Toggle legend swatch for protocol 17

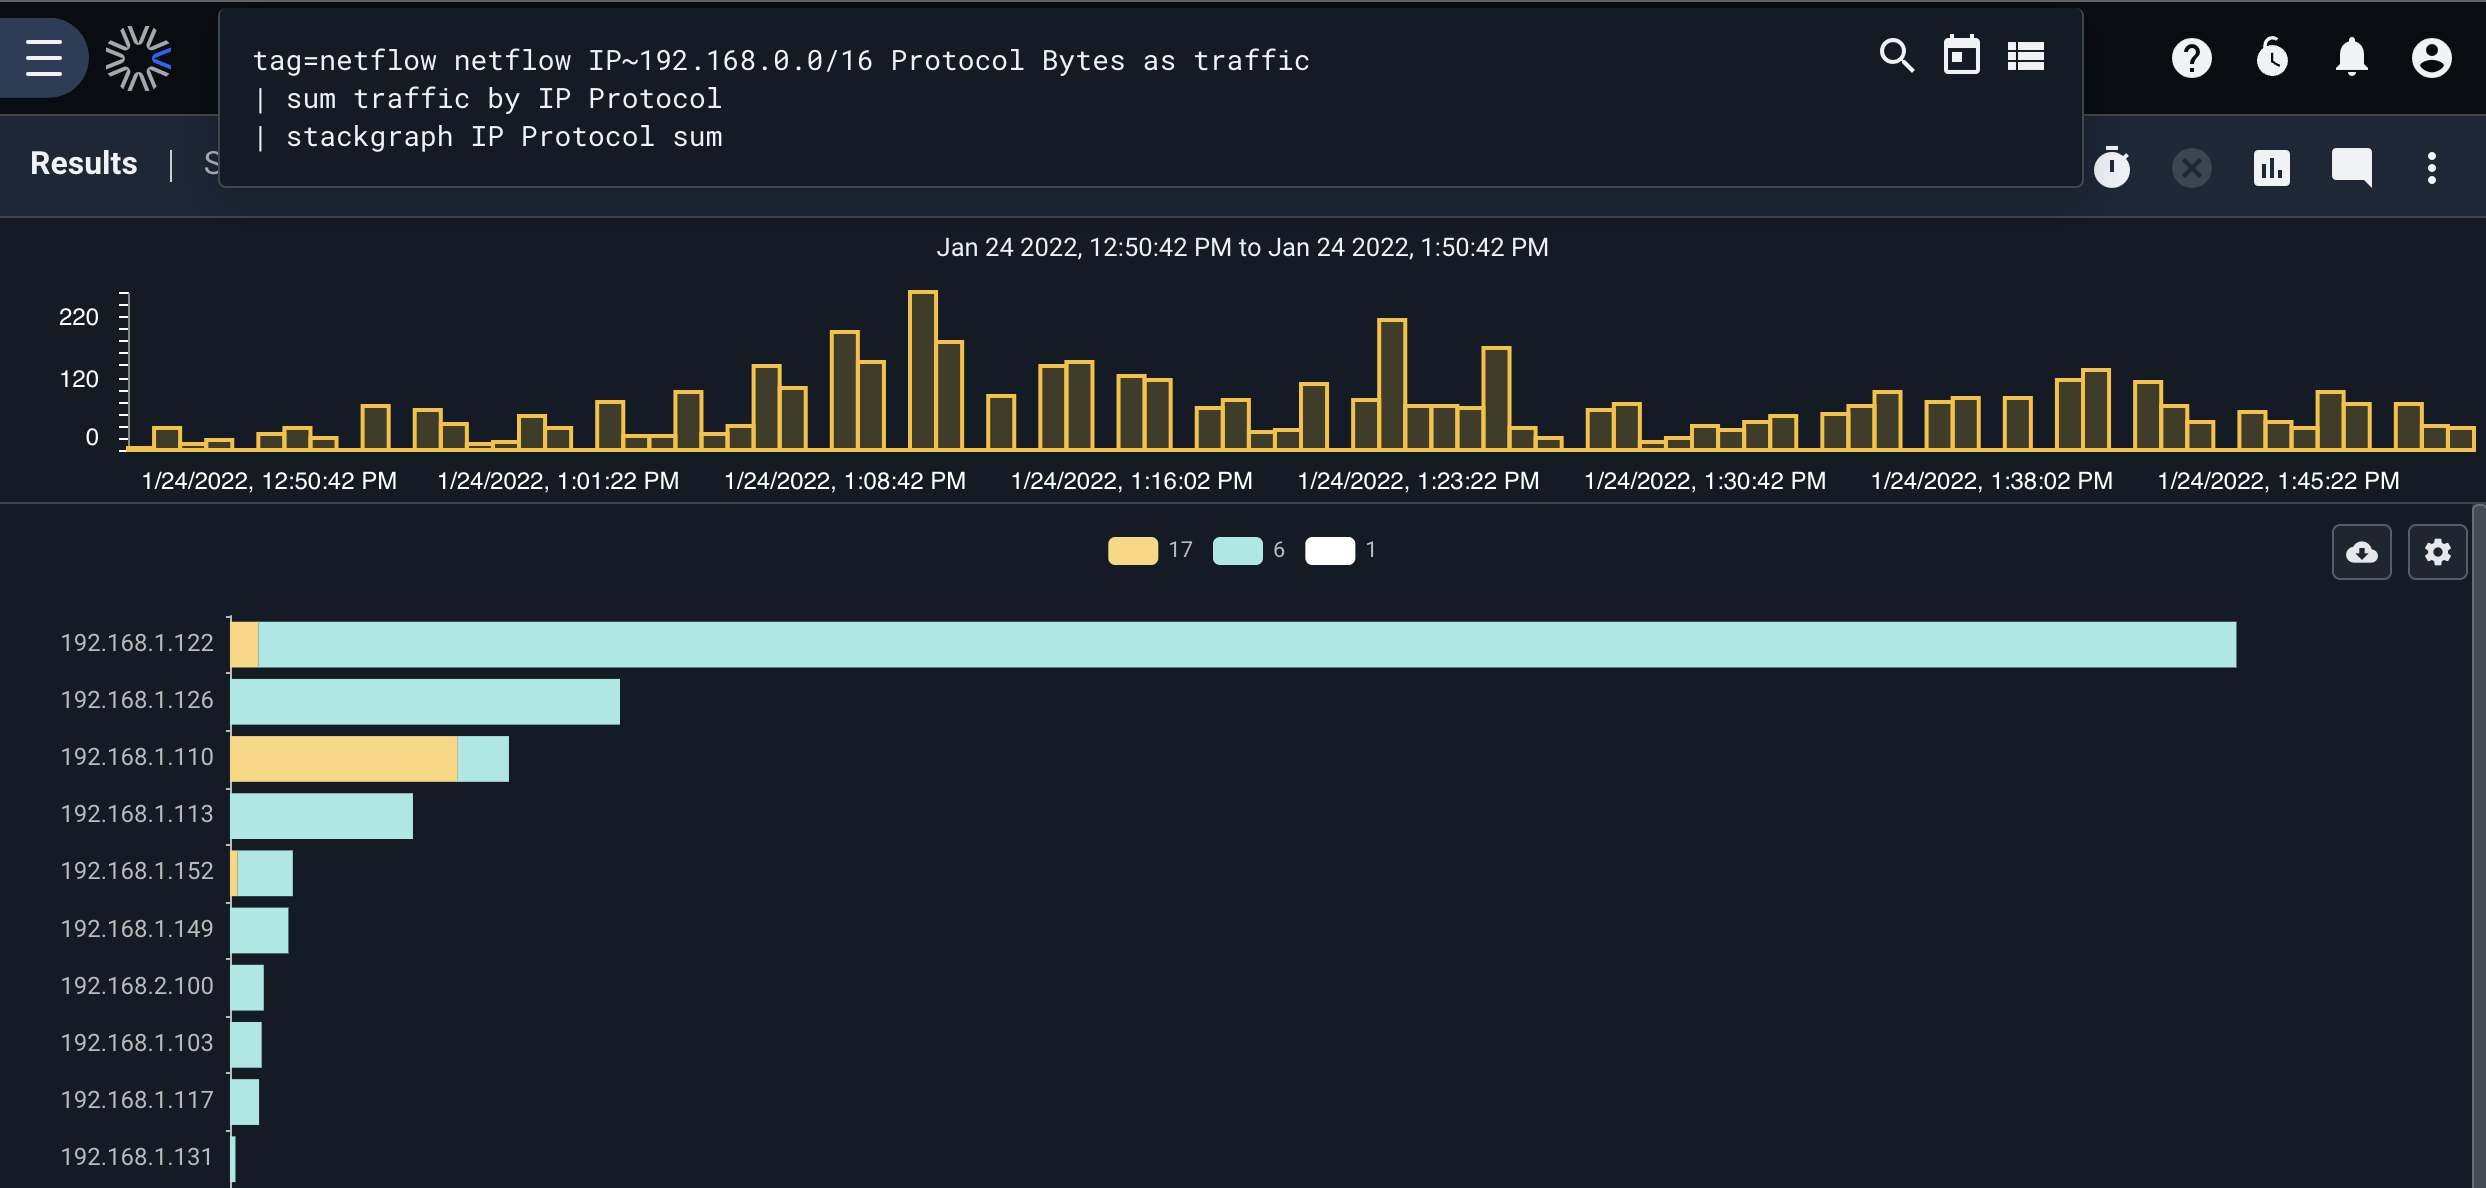click(1132, 551)
